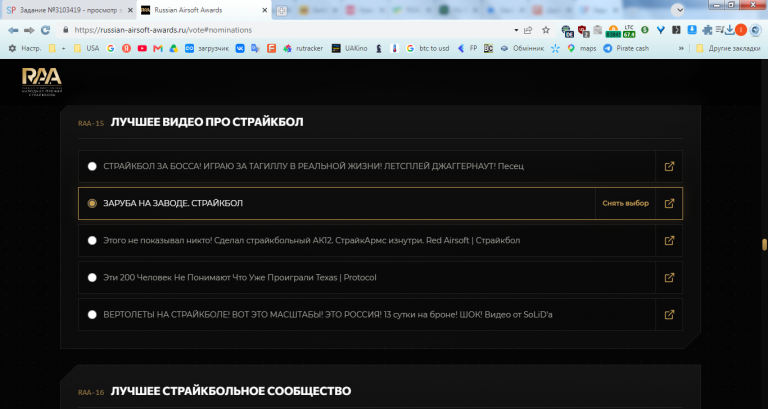Go back with the browser back arrow
This screenshot has width=768, height=409.
click(13, 30)
